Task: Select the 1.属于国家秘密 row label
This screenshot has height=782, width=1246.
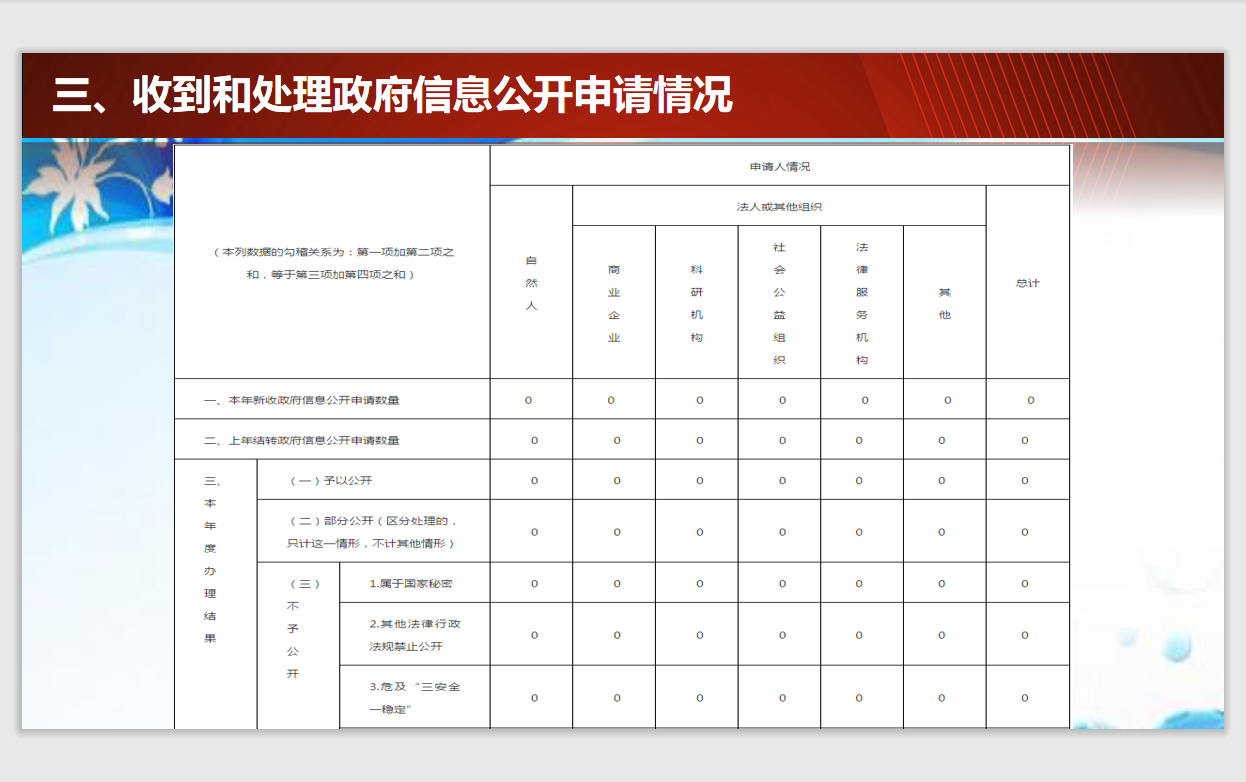Action: click(x=411, y=583)
